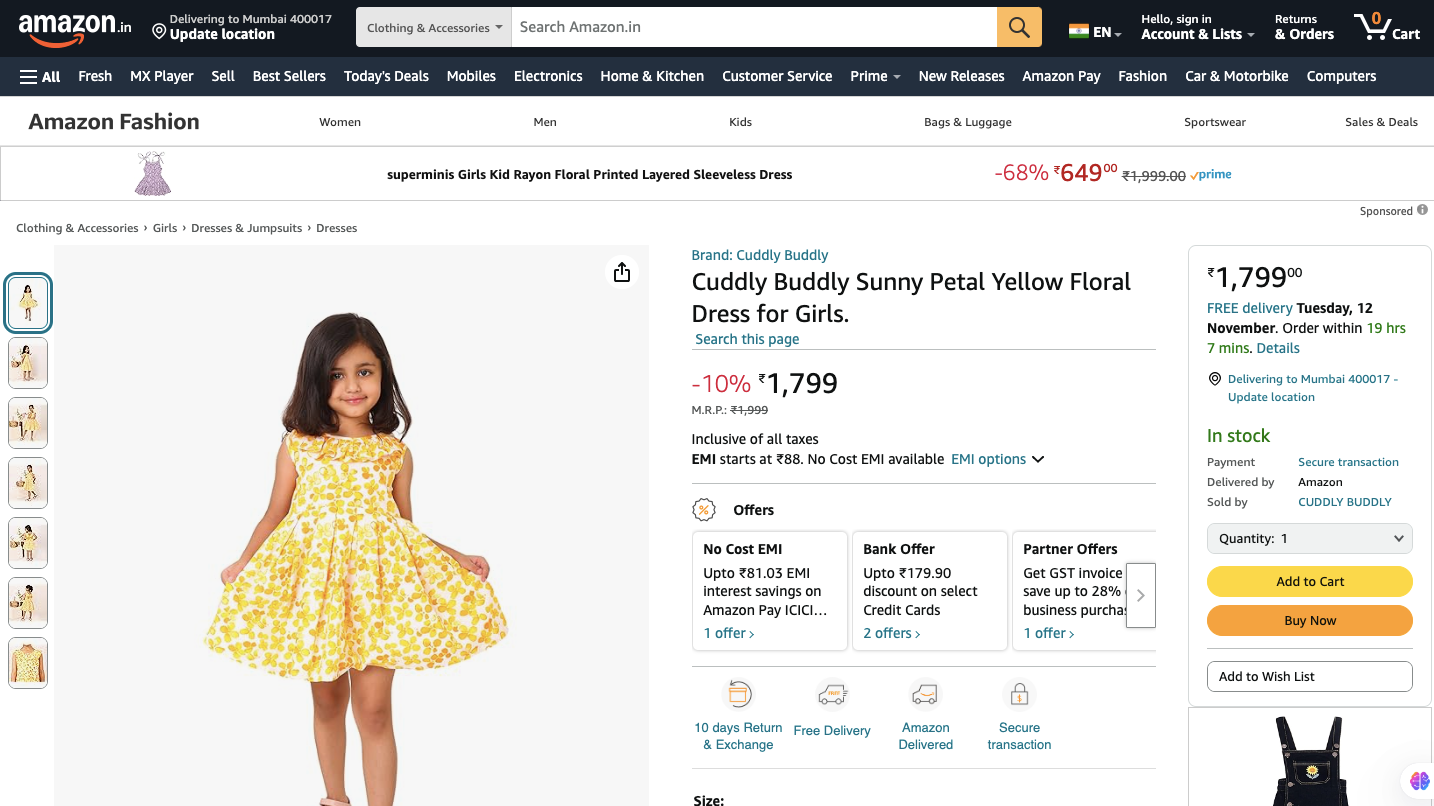Screen dimensions: 1434x806
Task: Expand the EMI options chevron
Action: (1038, 460)
